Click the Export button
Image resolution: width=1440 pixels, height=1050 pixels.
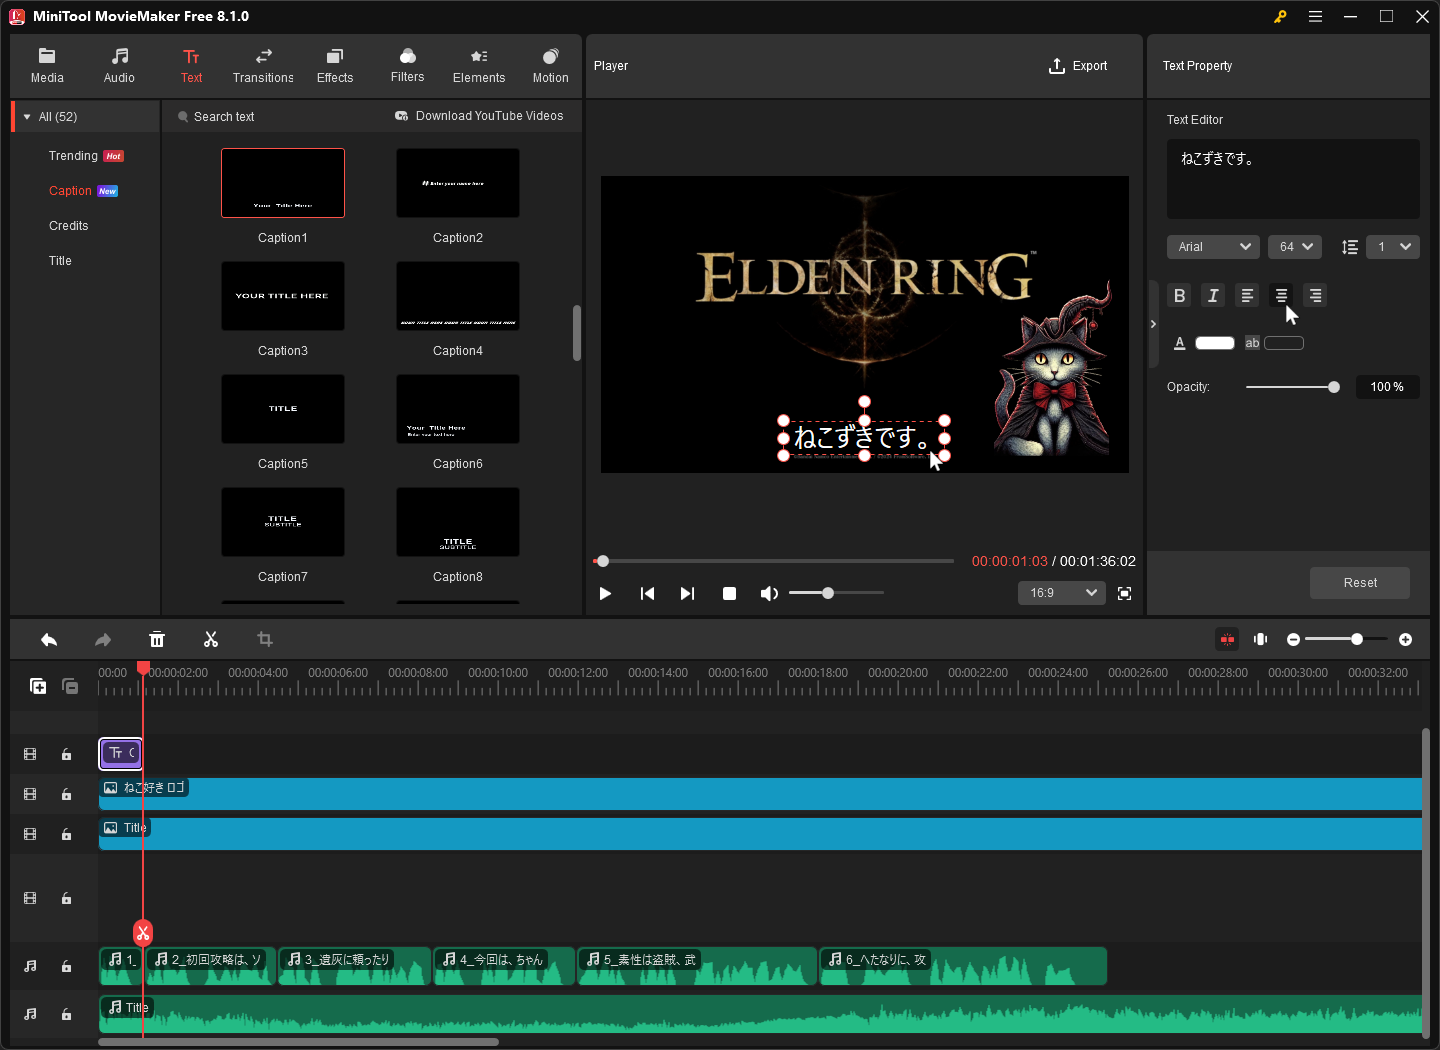tap(1078, 66)
